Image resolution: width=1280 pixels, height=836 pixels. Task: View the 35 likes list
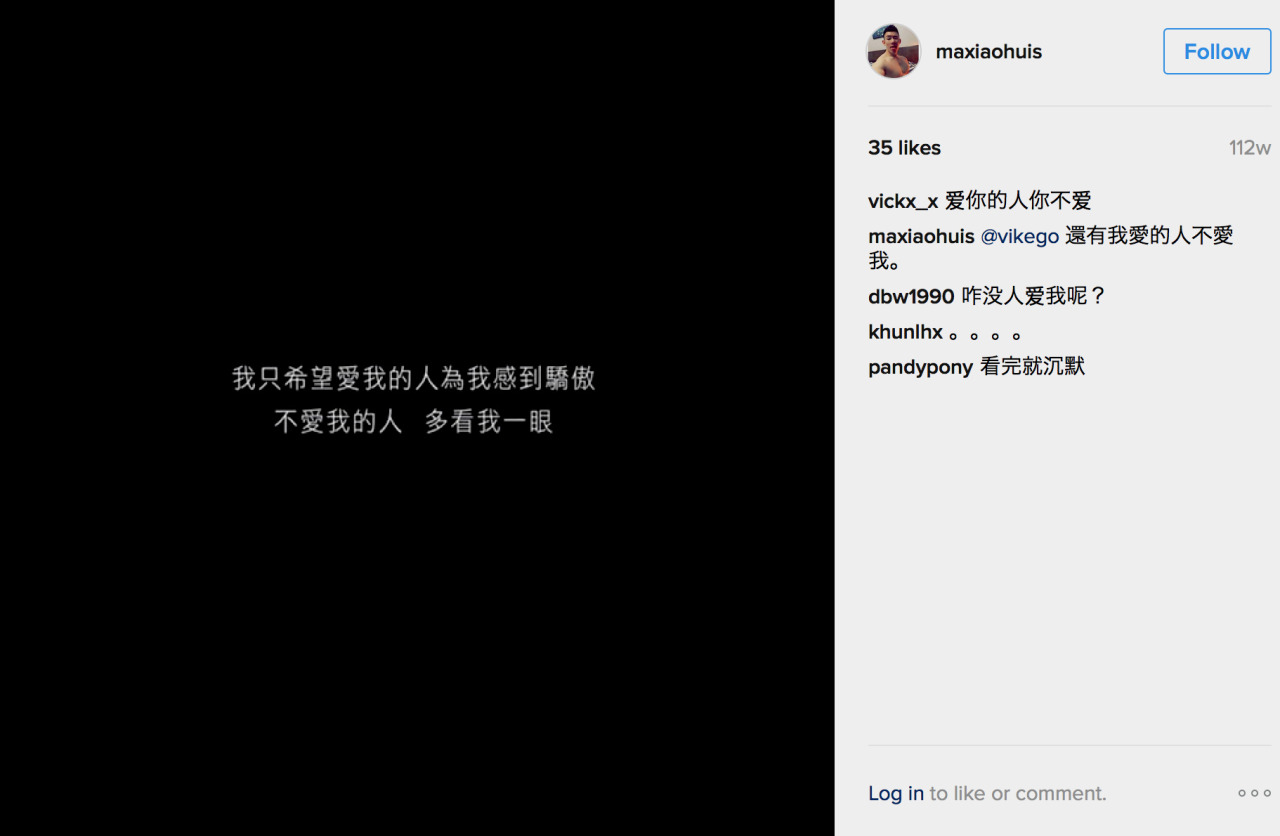(x=904, y=148)
